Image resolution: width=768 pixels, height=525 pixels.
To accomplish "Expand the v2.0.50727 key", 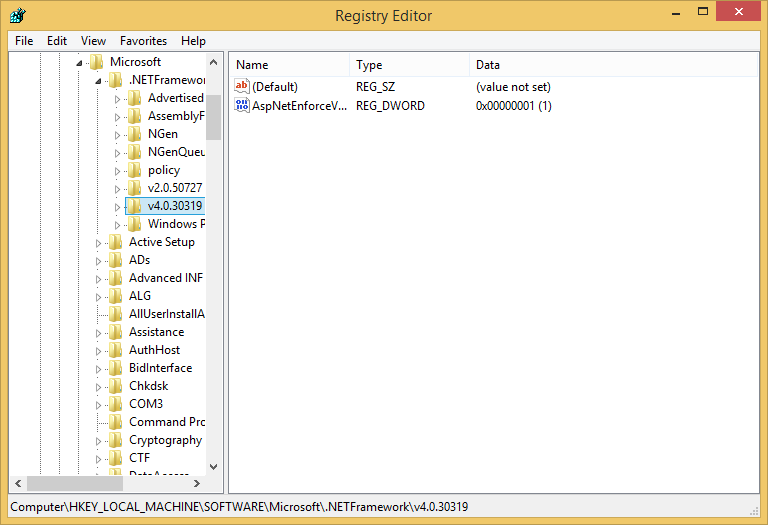I will [117, 189].
